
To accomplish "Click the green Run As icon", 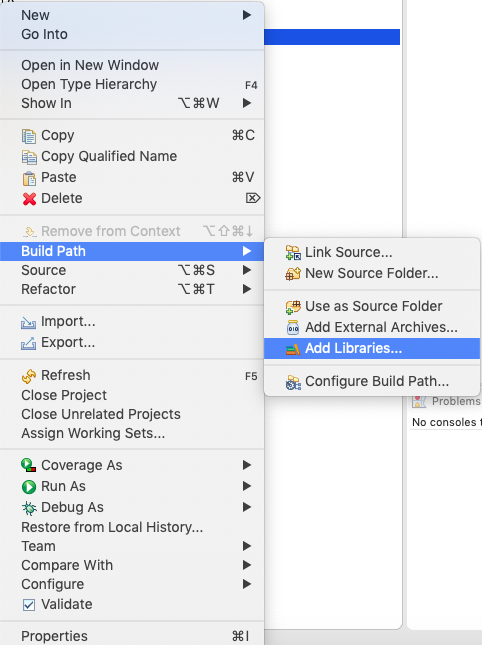I will tap(29, 487).
